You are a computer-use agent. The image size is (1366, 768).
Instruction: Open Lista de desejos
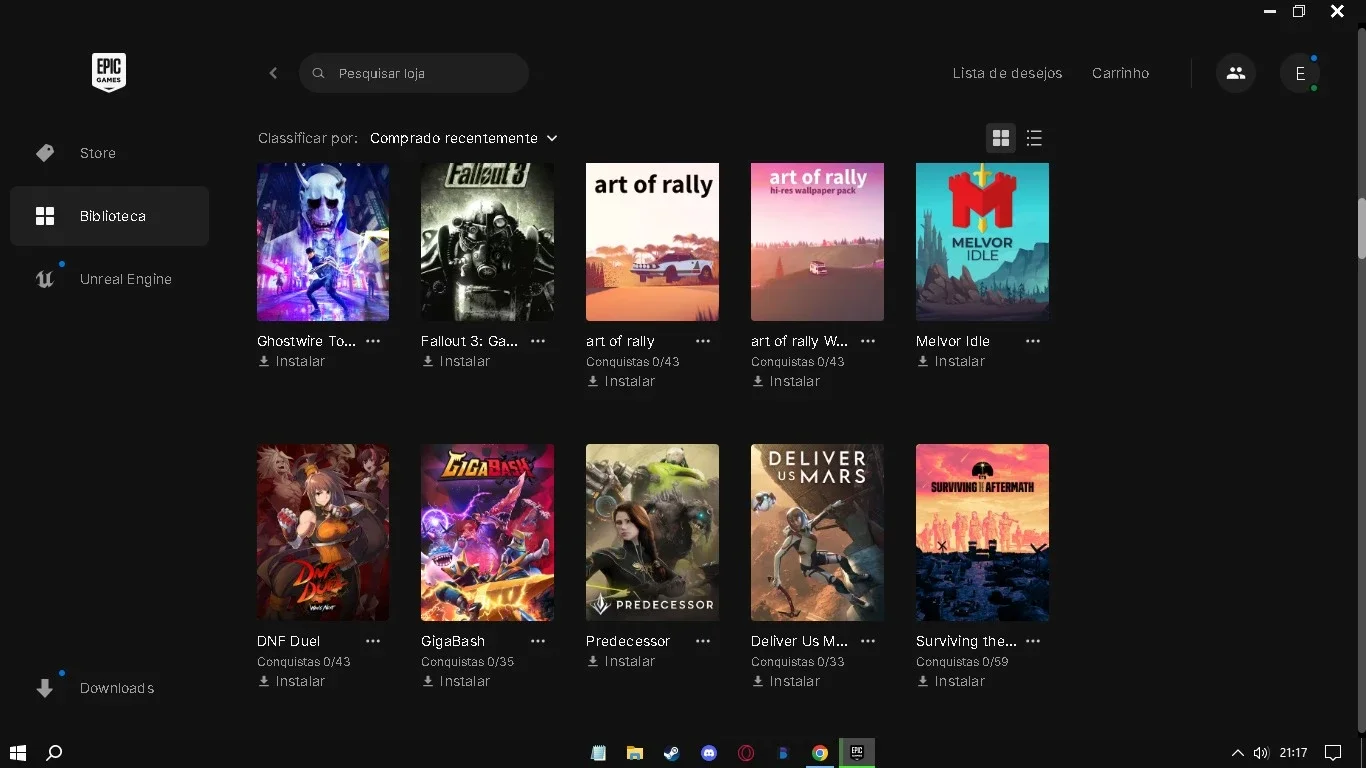click(1007, 73)
